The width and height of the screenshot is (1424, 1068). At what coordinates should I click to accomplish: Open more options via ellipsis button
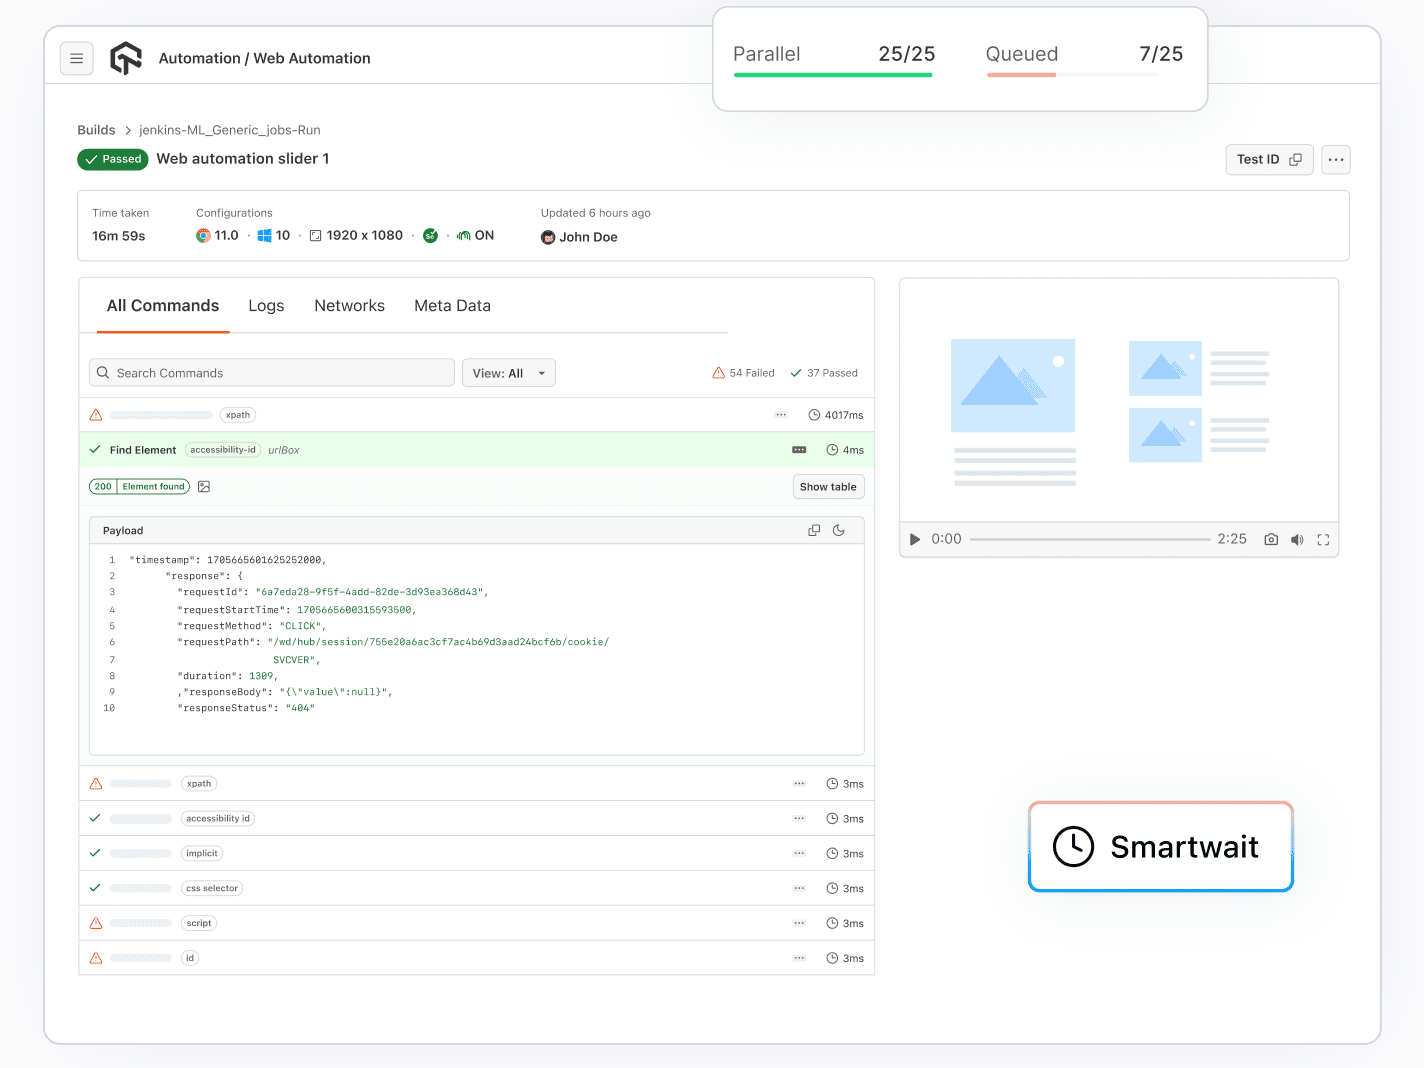coord(1336,159)
